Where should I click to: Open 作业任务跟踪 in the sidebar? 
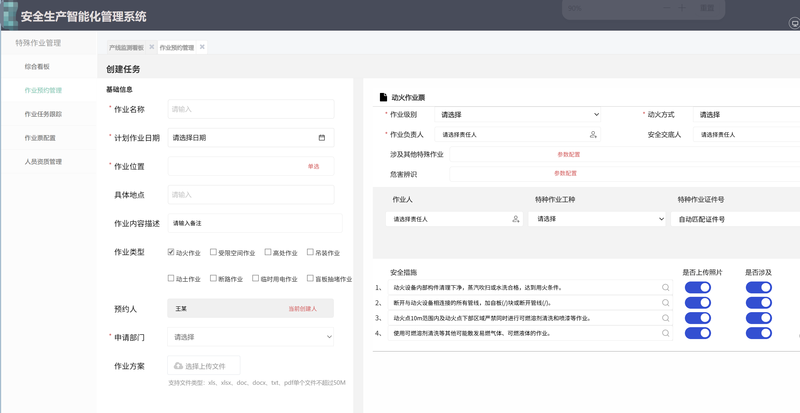(x=43, y=114)
